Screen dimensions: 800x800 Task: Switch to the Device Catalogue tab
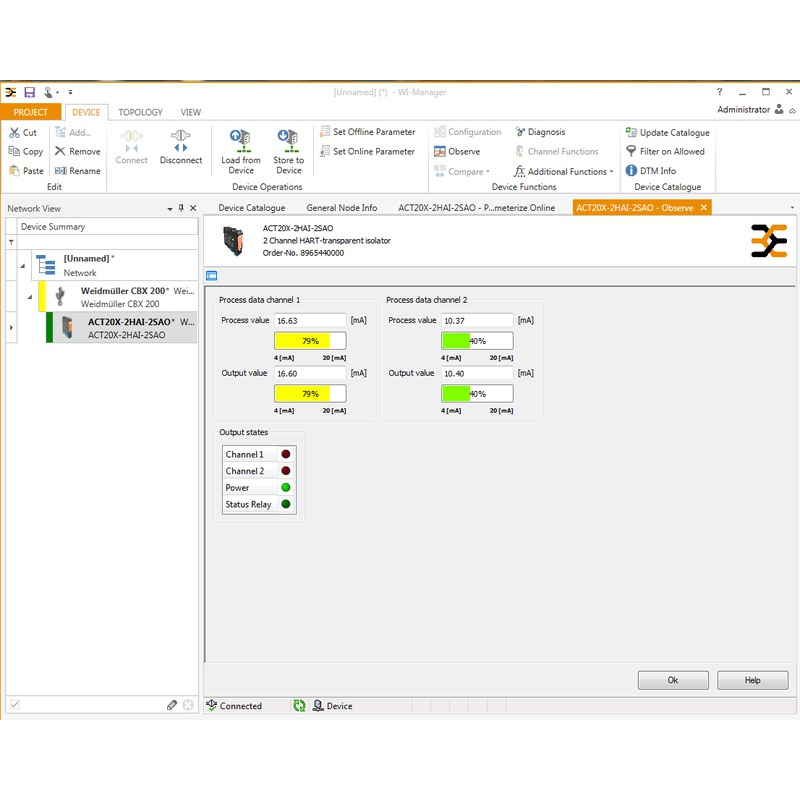tap(252, 208)
